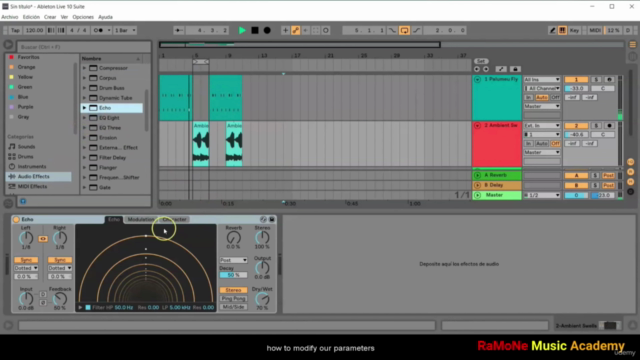Toggle the computer MIDI keyboard icon

click(x=562, y=30)
